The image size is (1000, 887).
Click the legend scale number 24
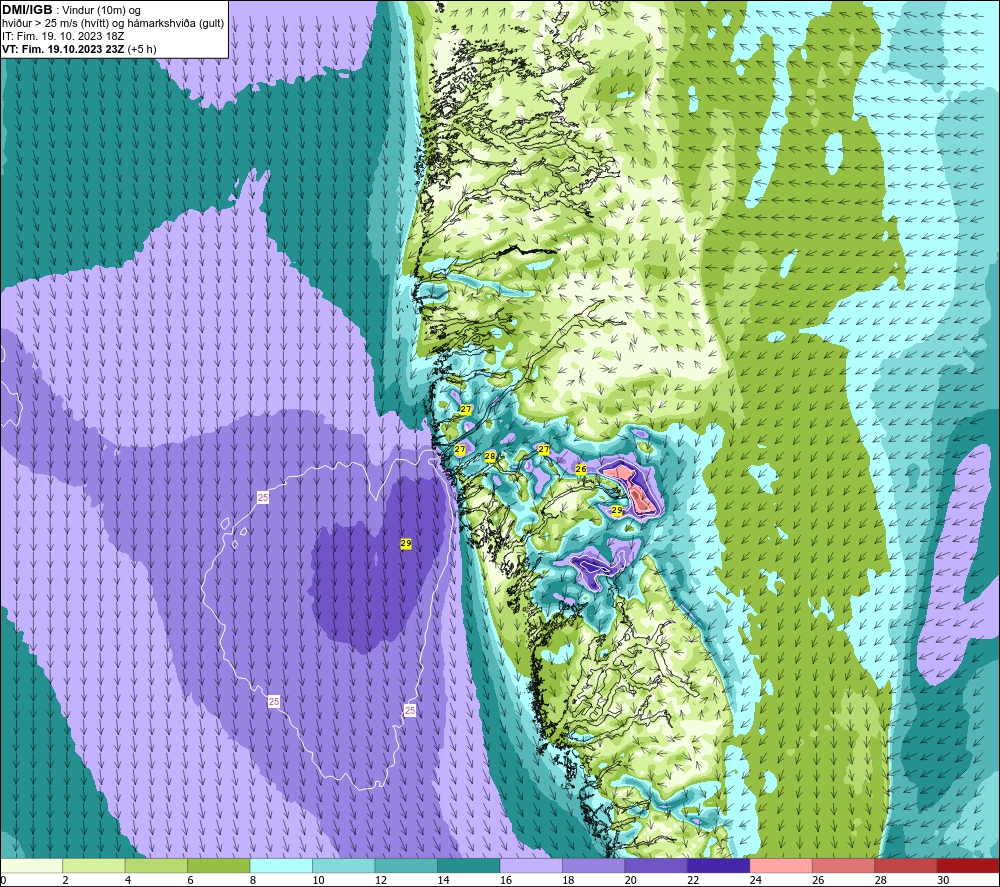[756, 880]
